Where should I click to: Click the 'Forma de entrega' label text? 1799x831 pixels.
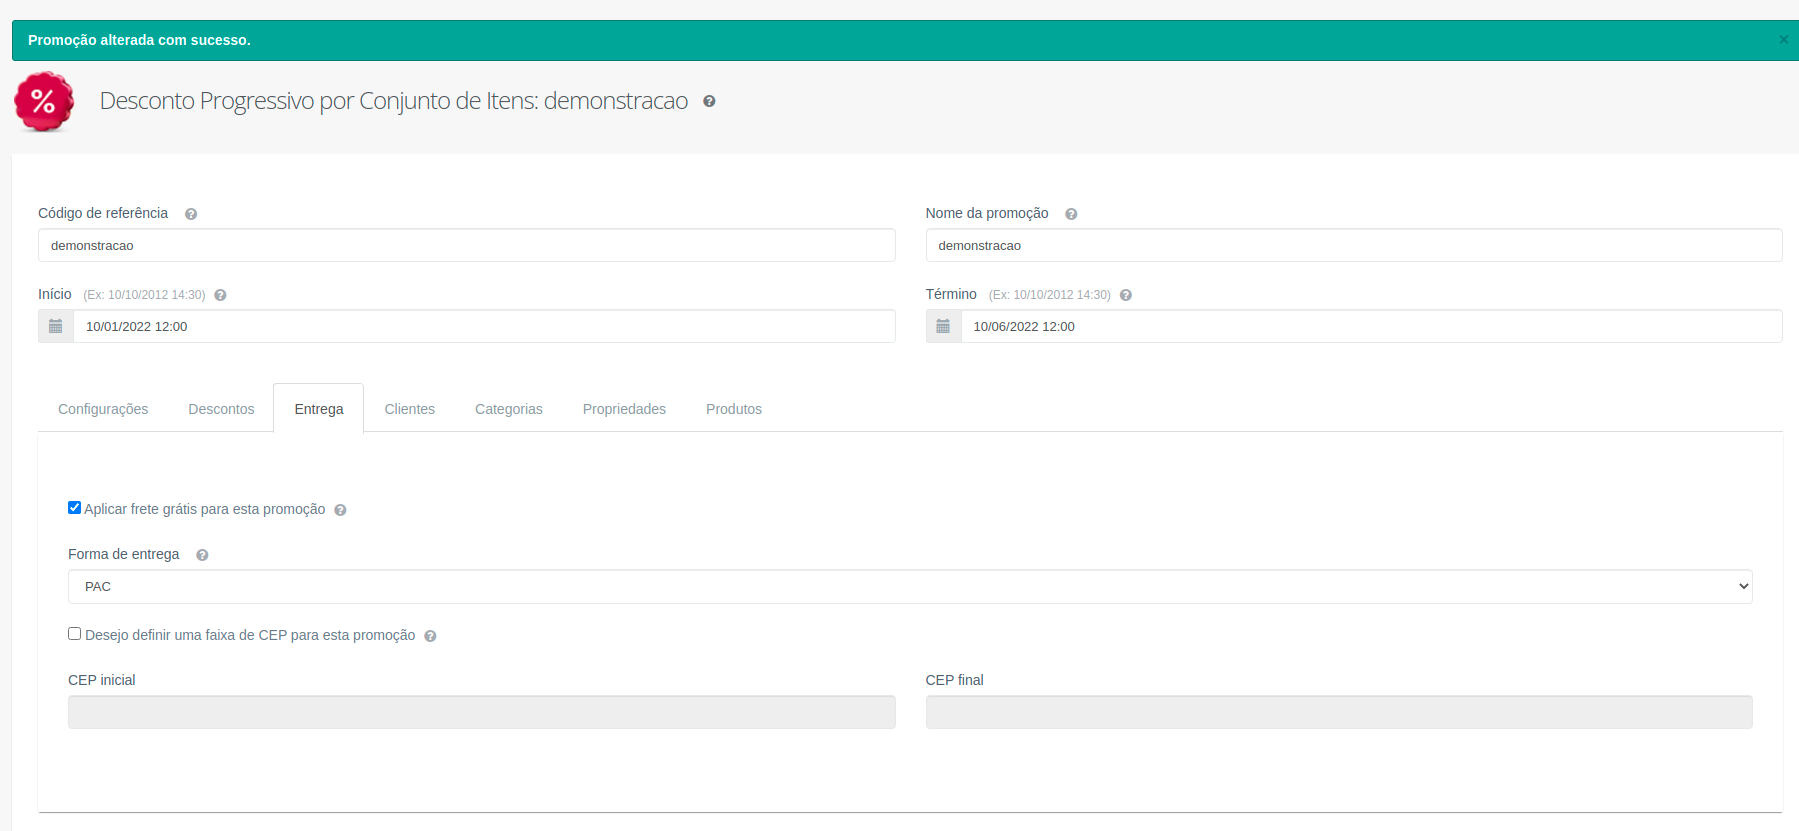124,554
